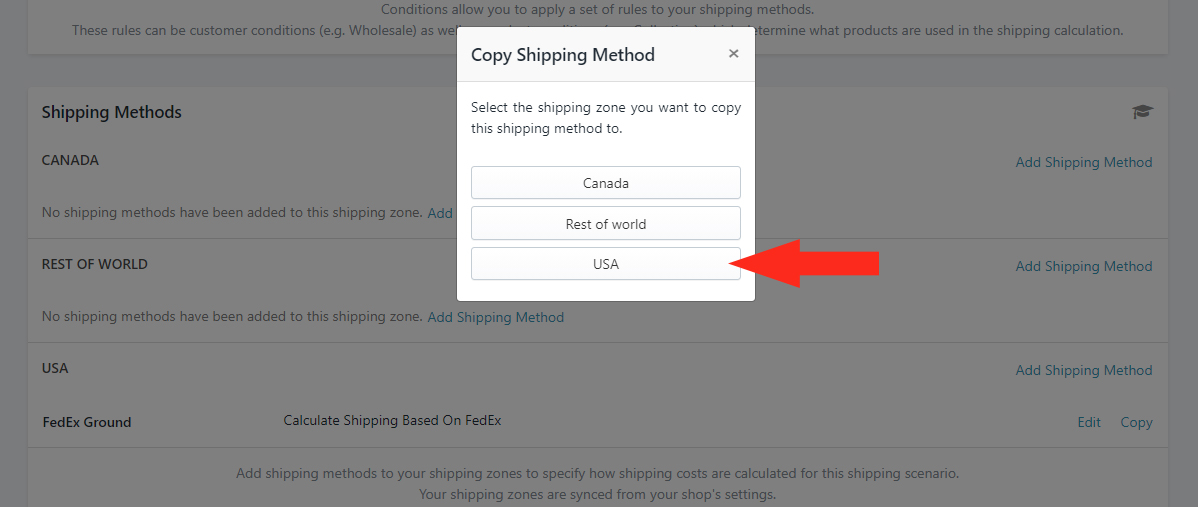Viewport: 1198px width, 507px height.
Task: Click partially hidden Add link under Canada
Action: tap(441, 213)
